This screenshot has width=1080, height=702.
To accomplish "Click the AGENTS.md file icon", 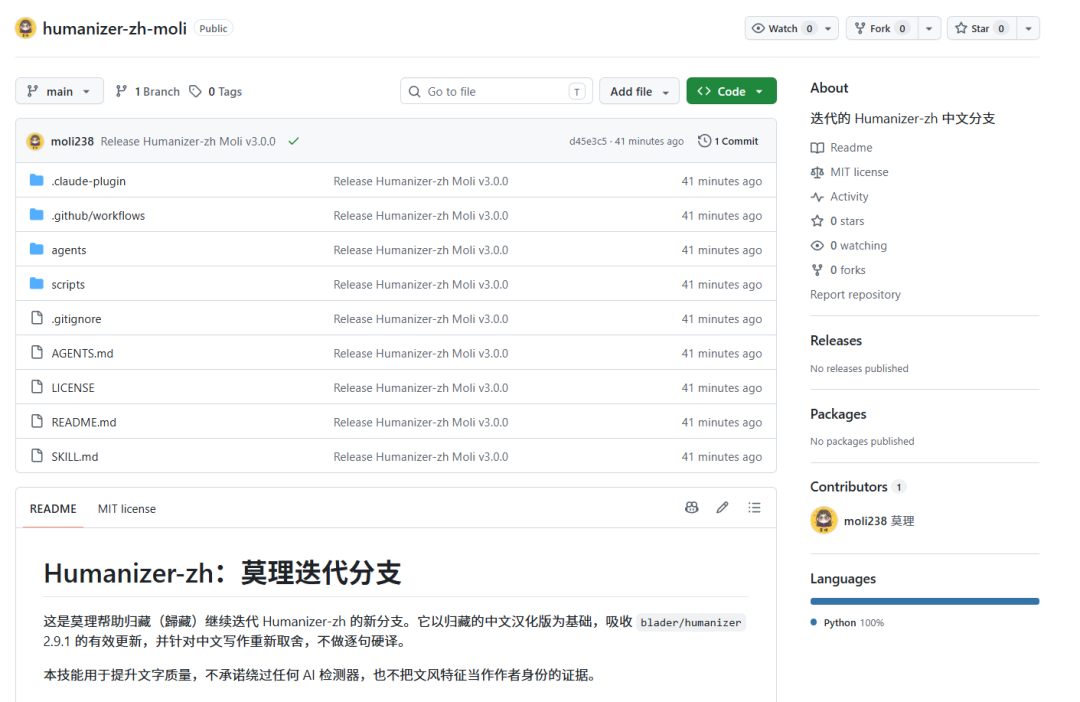I will point(37,353).
